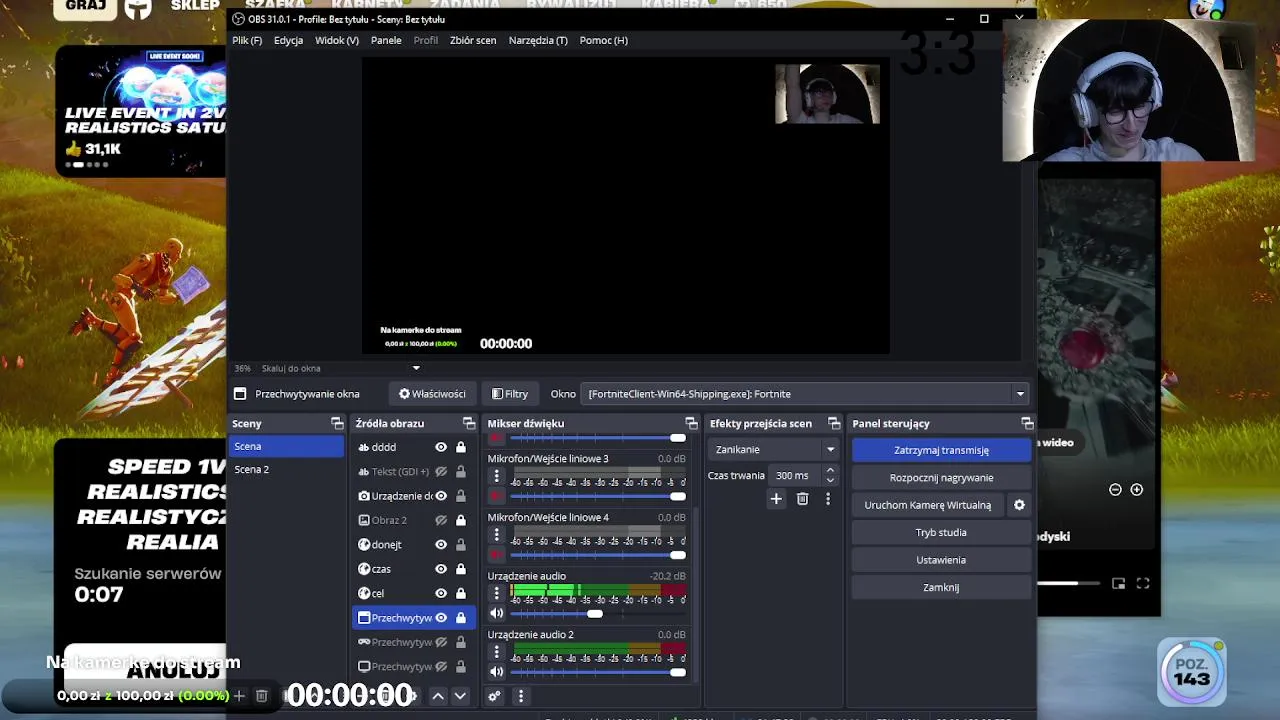Click Właściwości source properties button
Viewport: 1280px width, 720px height.
(x=432, y=394)
